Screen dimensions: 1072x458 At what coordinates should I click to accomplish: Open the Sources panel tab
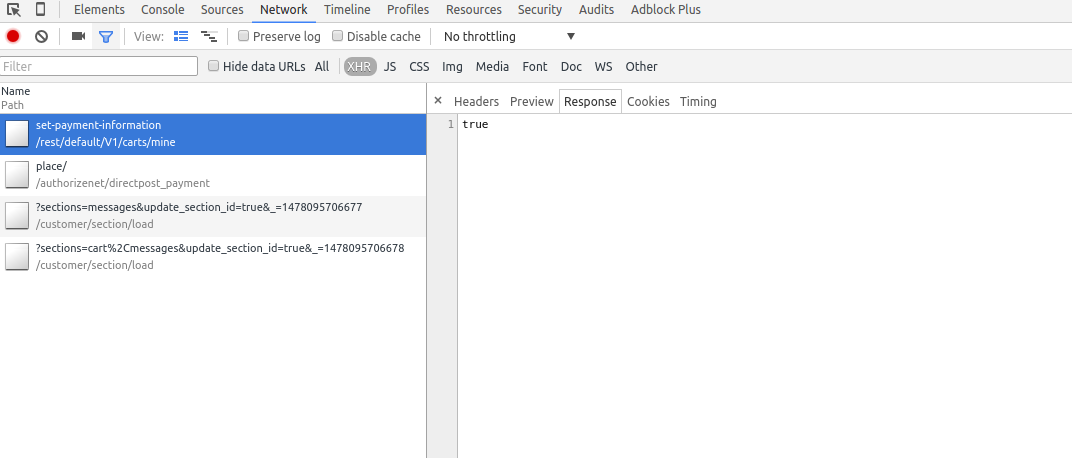click(222, 10)
